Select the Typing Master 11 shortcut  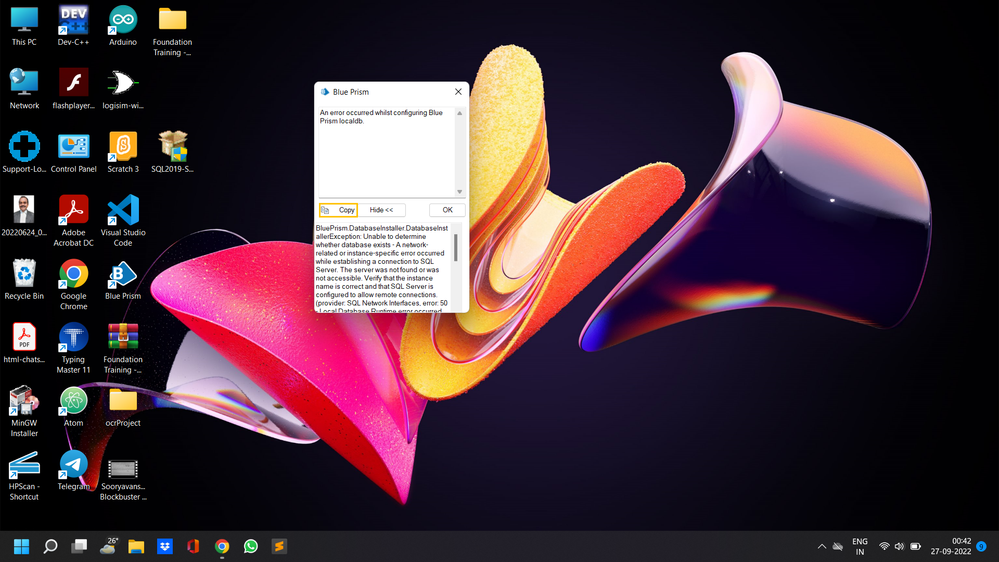tap(73, 348)
